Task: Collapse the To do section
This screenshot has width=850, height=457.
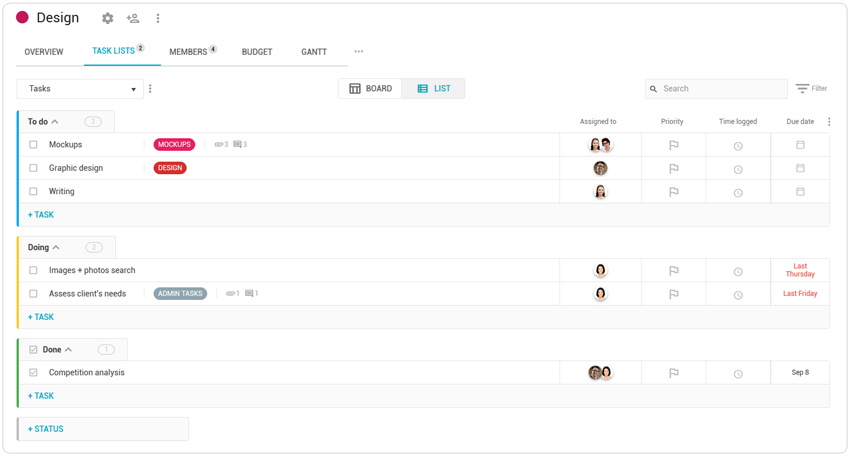Action: tap(55, 122)
